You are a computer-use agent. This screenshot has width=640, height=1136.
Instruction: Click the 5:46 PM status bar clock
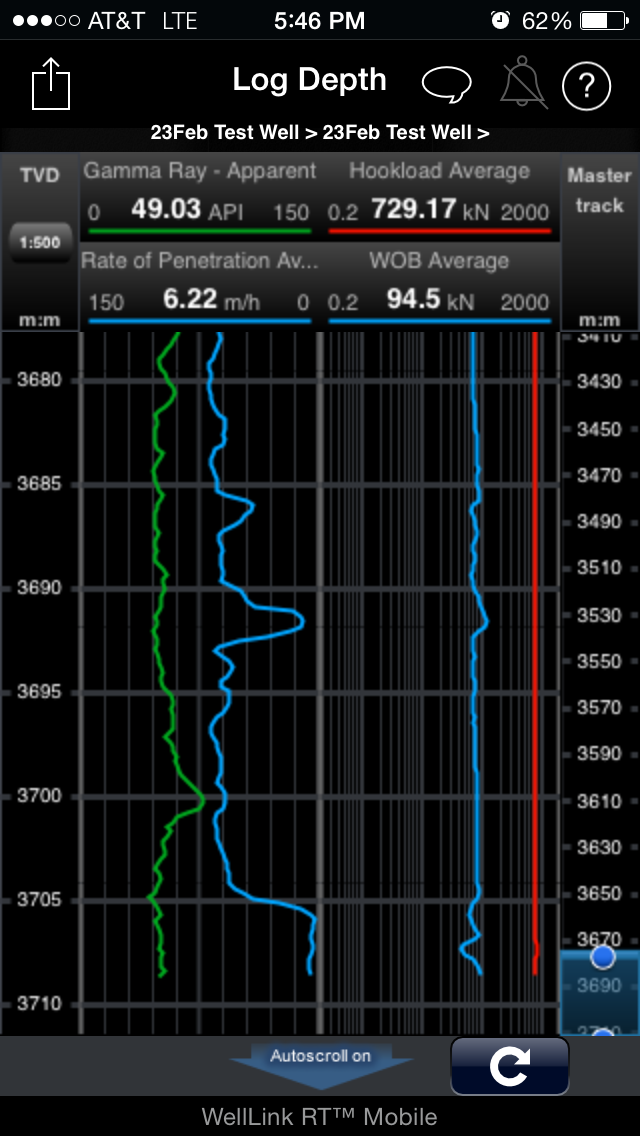click(x=320, y=21)
